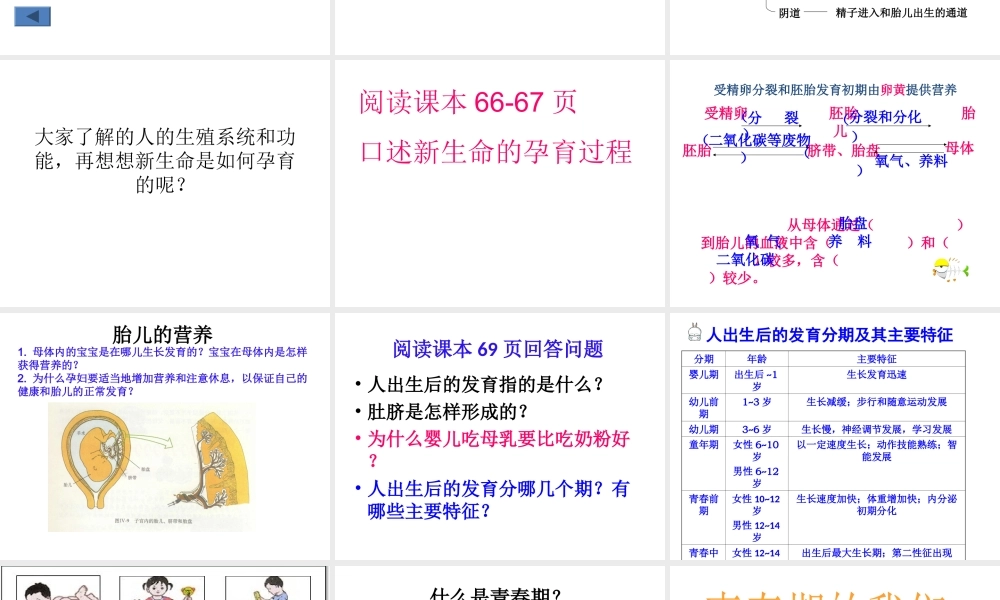Click the cell 生长慢，神经调节发展，学习发展
Viewport: 1000px width, 600px height.
click(x=876, y=429)
